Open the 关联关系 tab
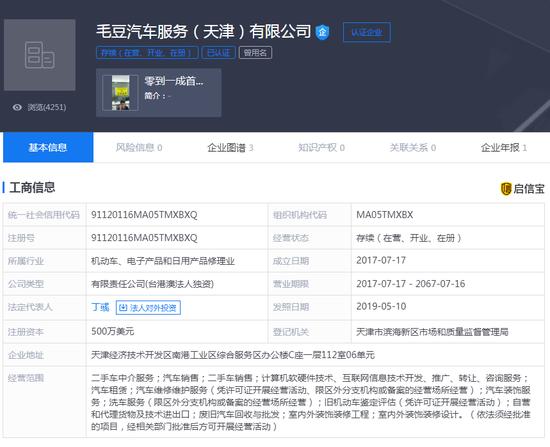 pos(413,147)
